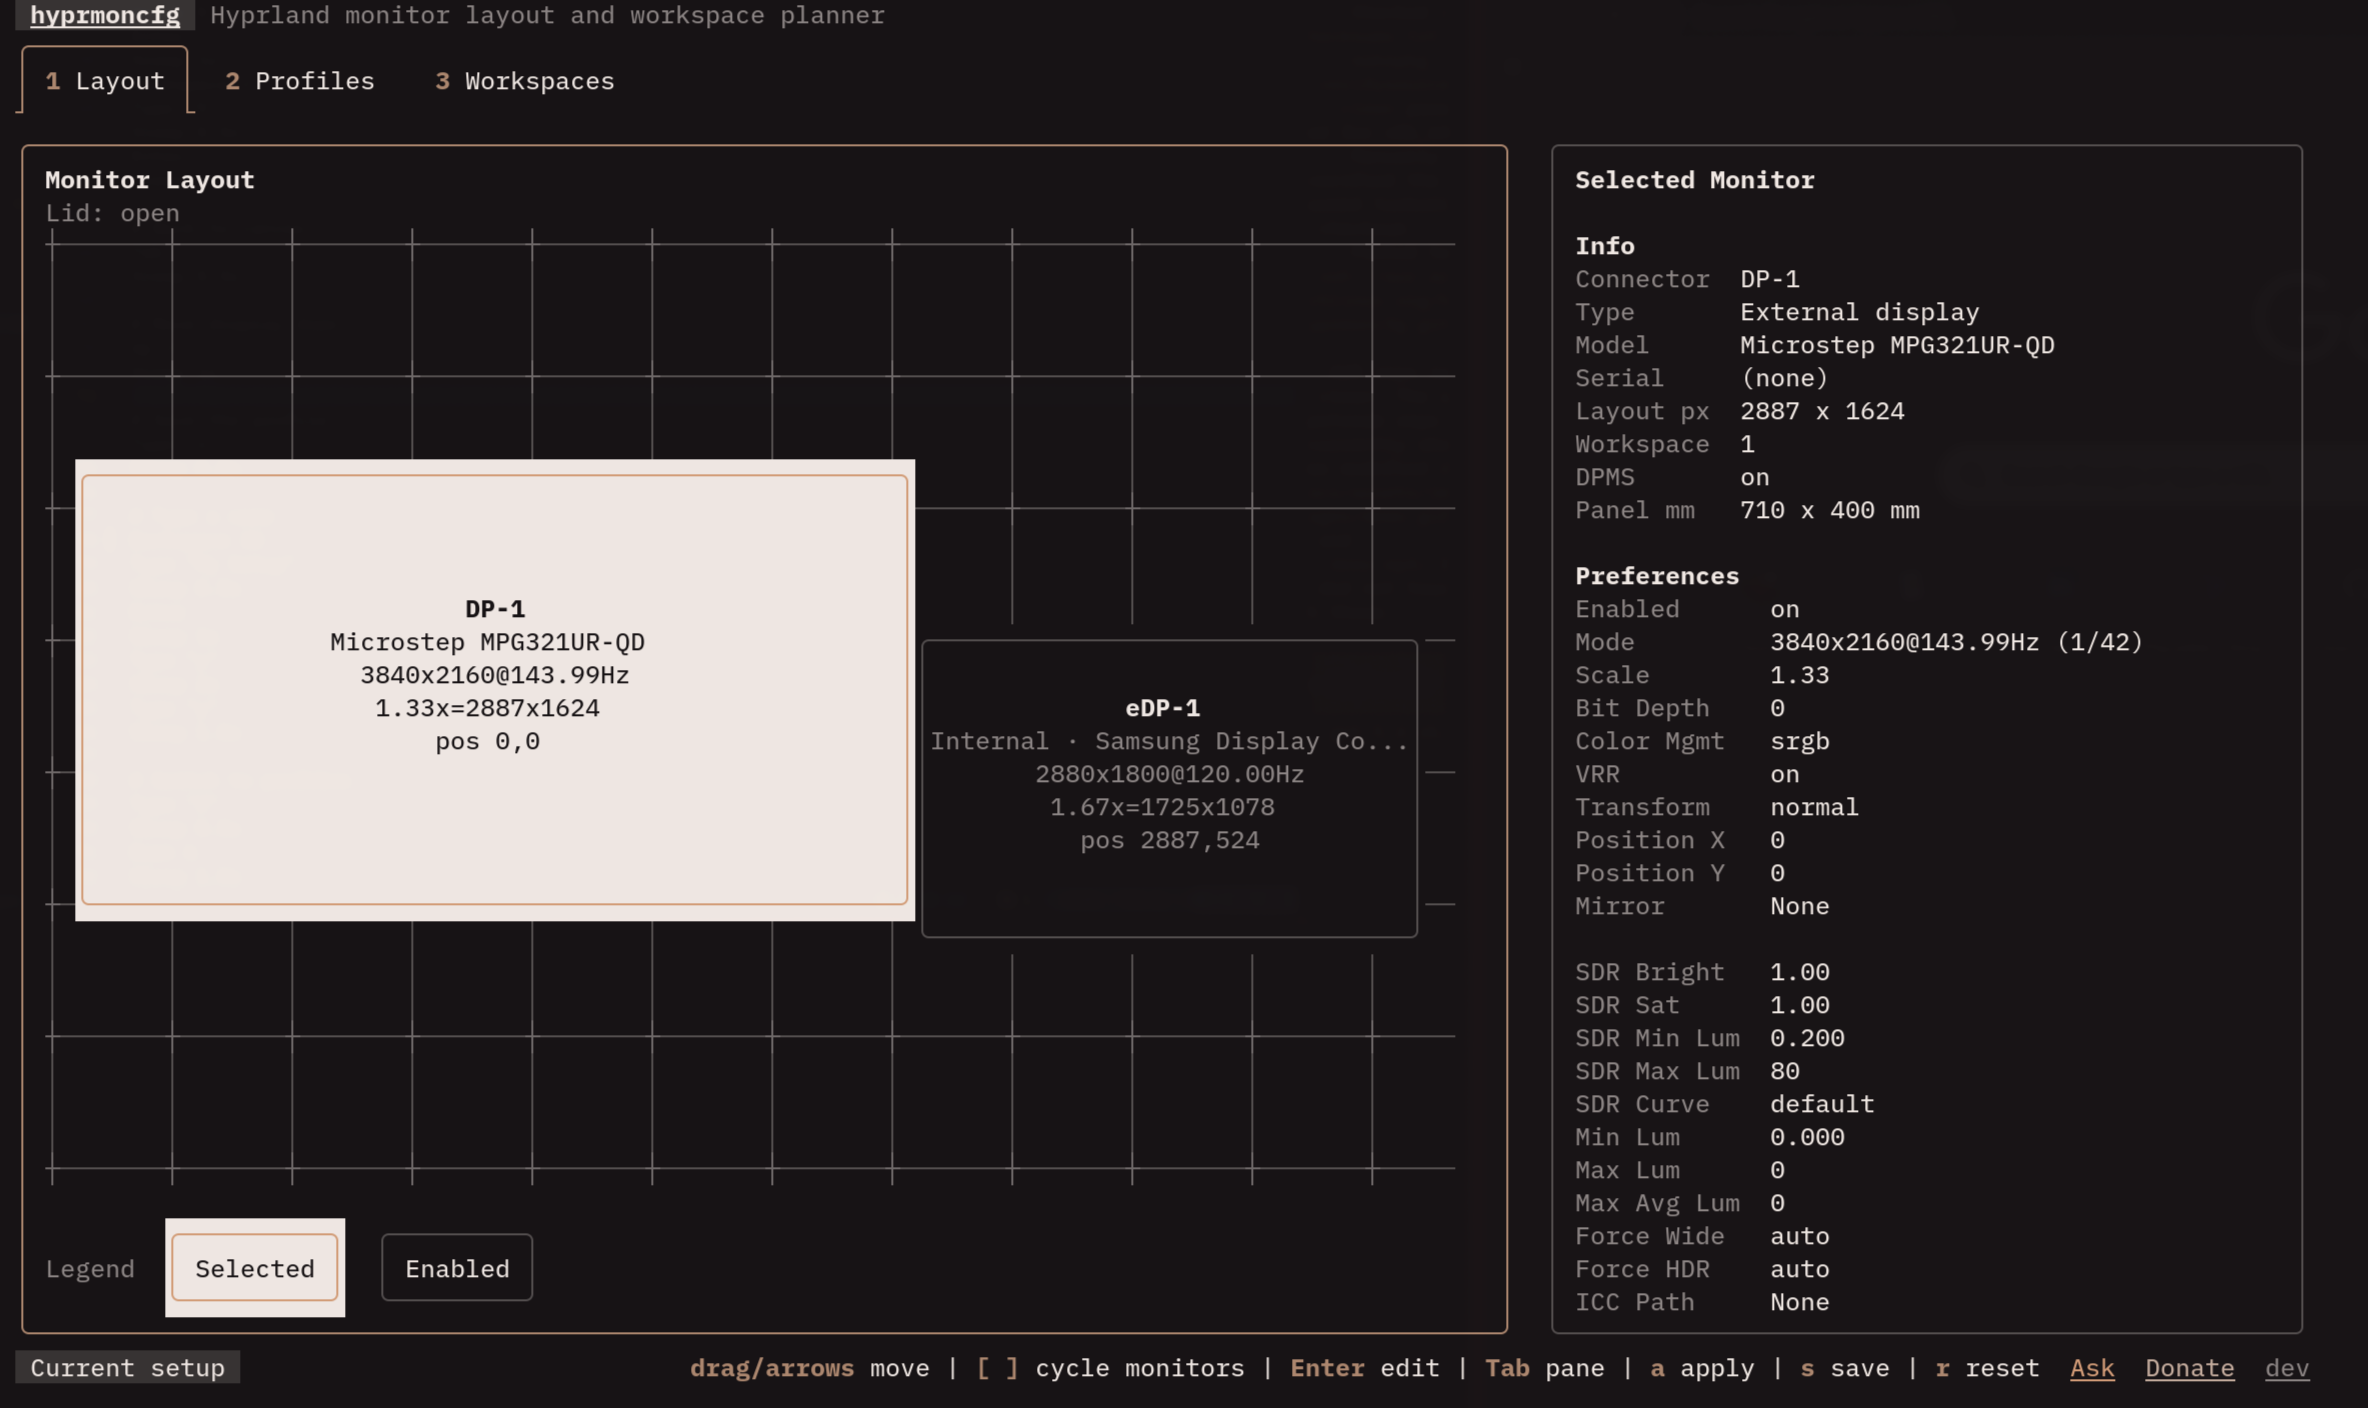Click 'pos 2887,524' on the eDP-1 box
This screenshot has width=2368, height=1408.
[x=1169, y=840]
